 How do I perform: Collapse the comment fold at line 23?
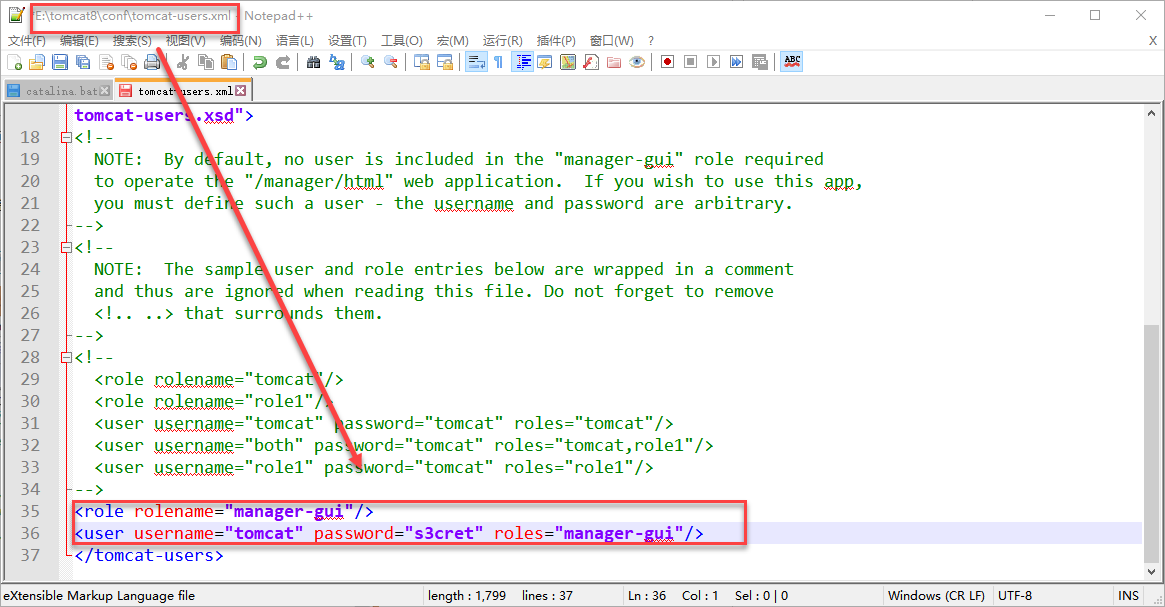(x=66, y=247)
